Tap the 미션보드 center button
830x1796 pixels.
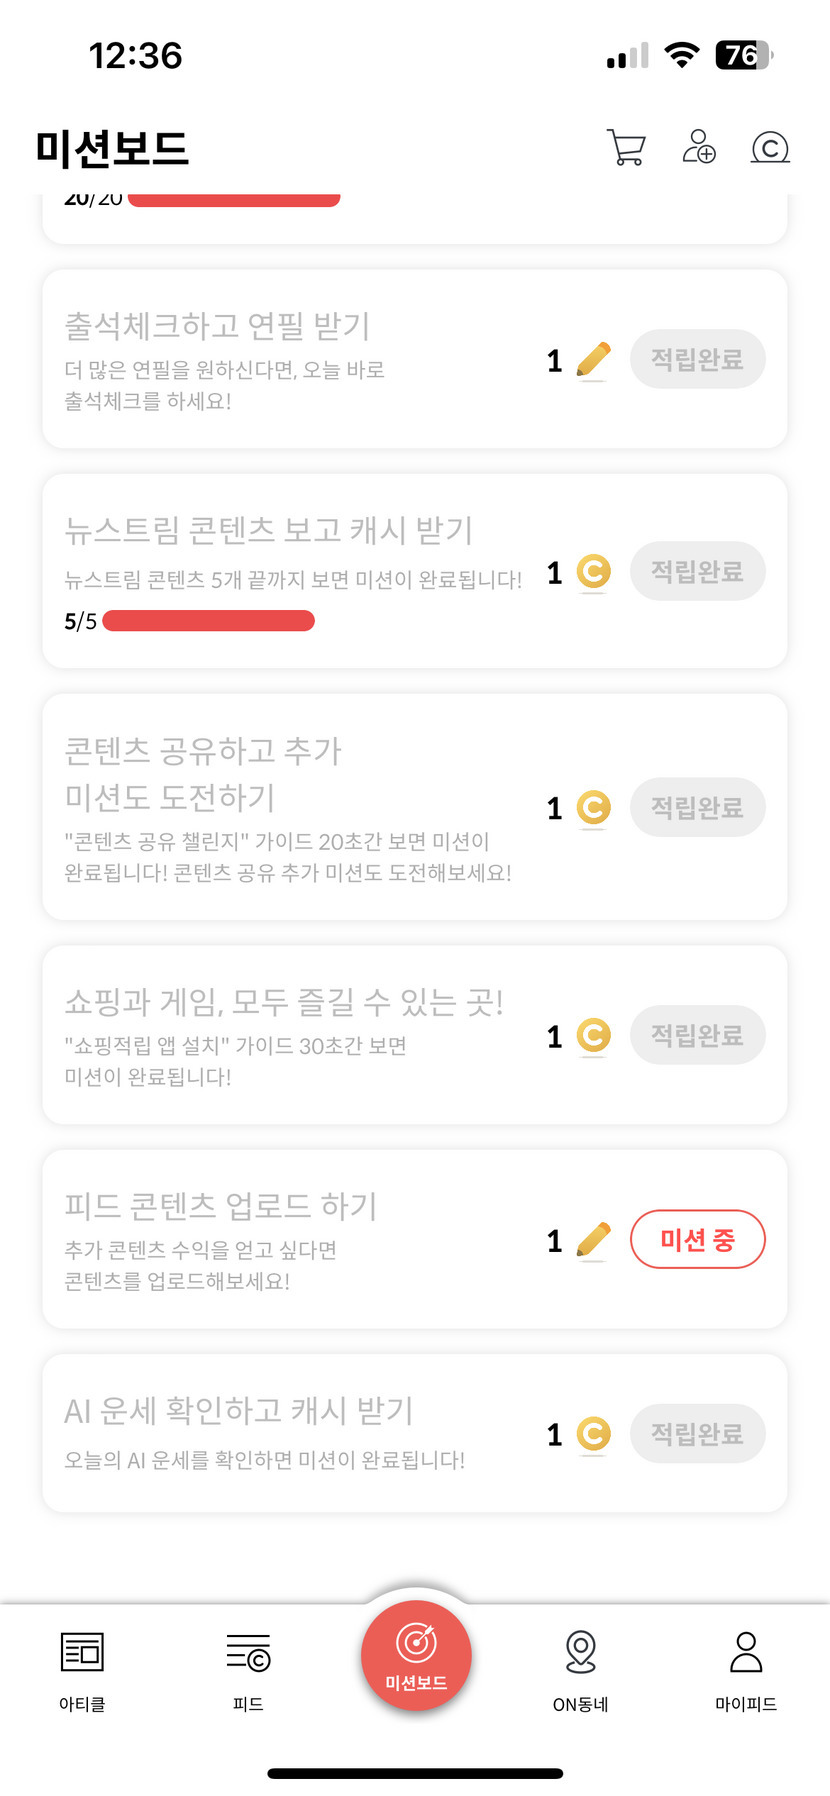[x=416, y=1656]
